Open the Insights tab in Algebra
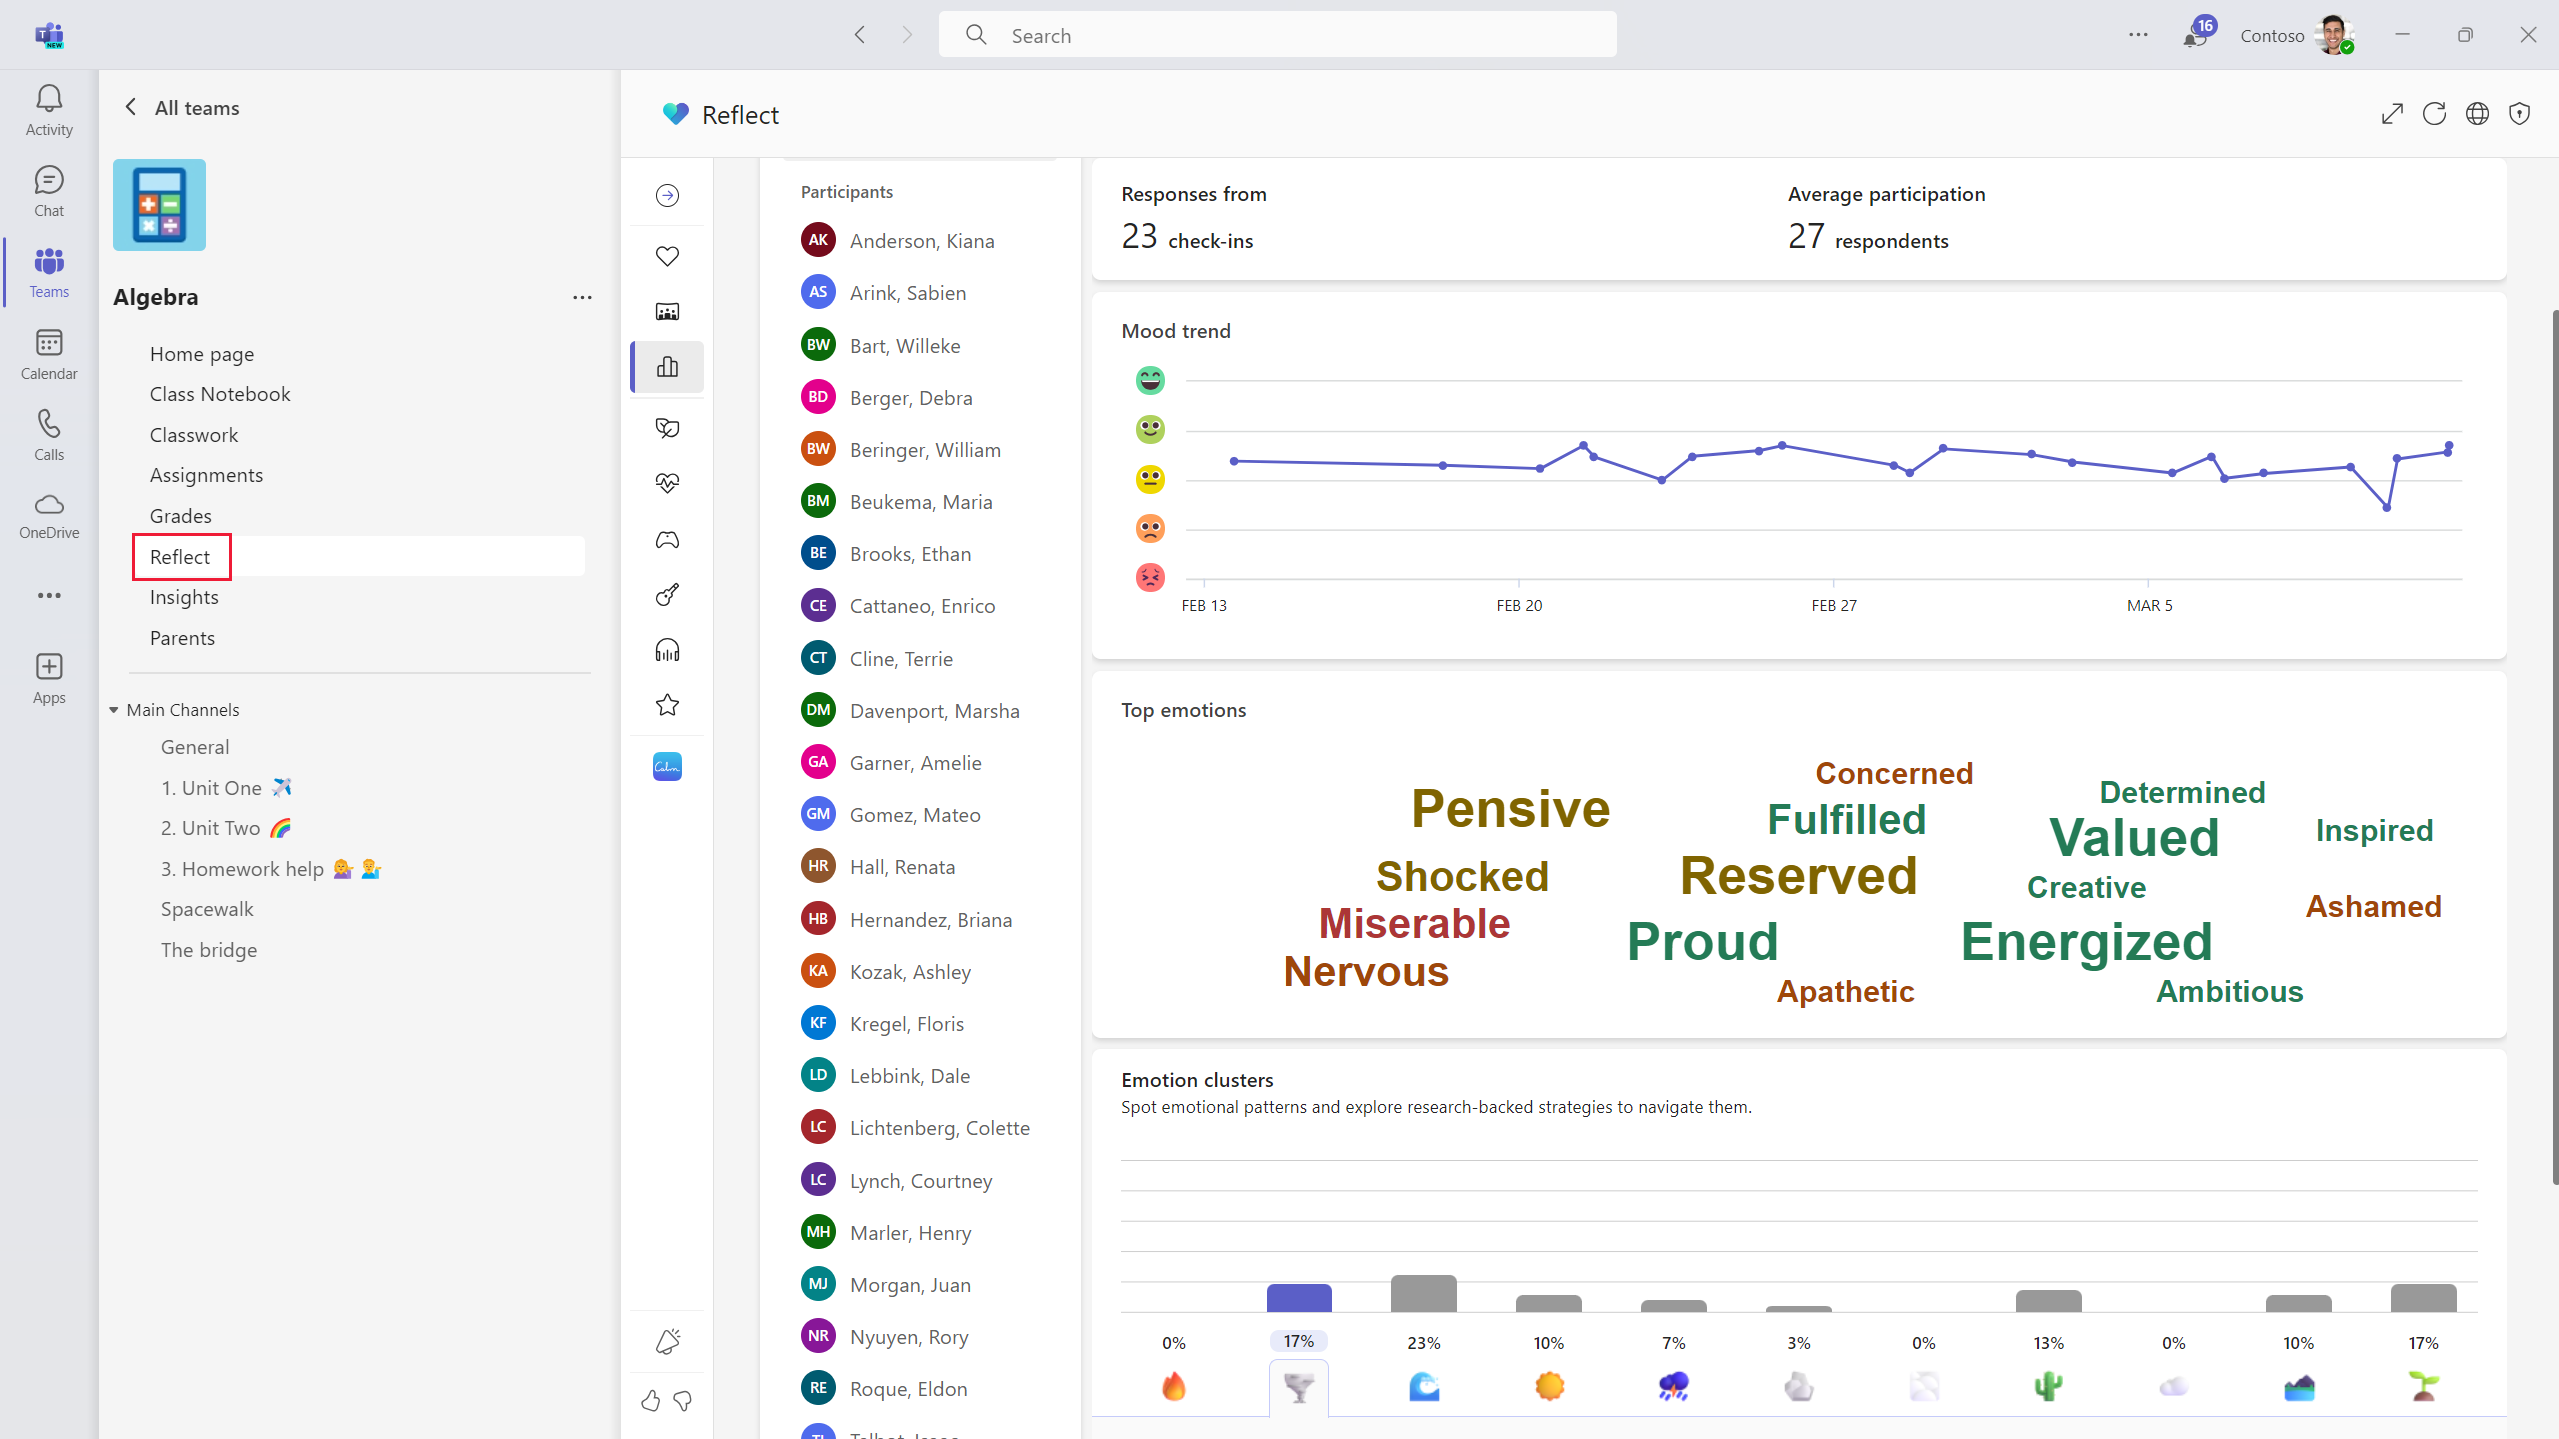Screen dimensions: 2559x1439 point(184,597)
